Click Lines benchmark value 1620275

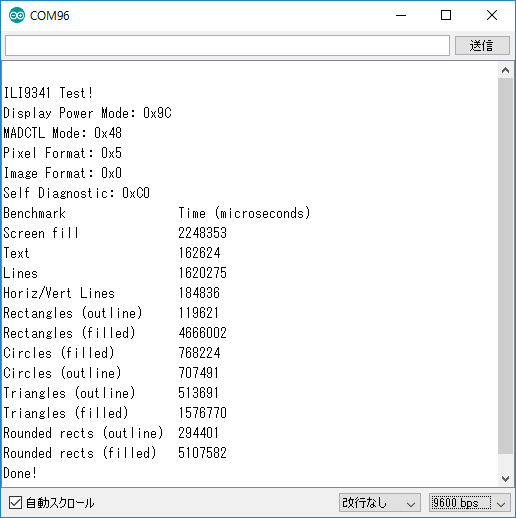[x=203, y=273]
